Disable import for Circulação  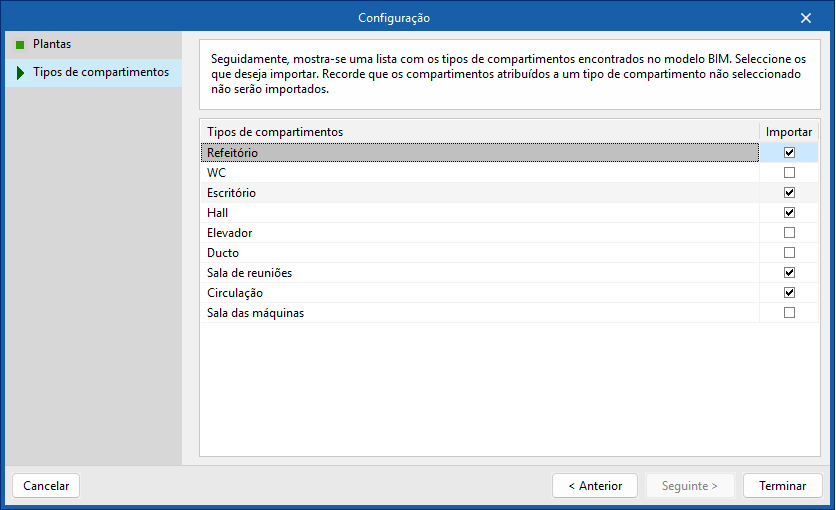click(789, 293)
